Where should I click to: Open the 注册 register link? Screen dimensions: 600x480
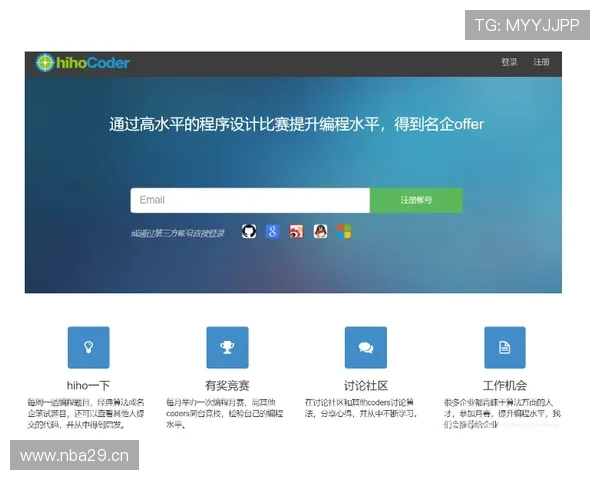point(541,62)
